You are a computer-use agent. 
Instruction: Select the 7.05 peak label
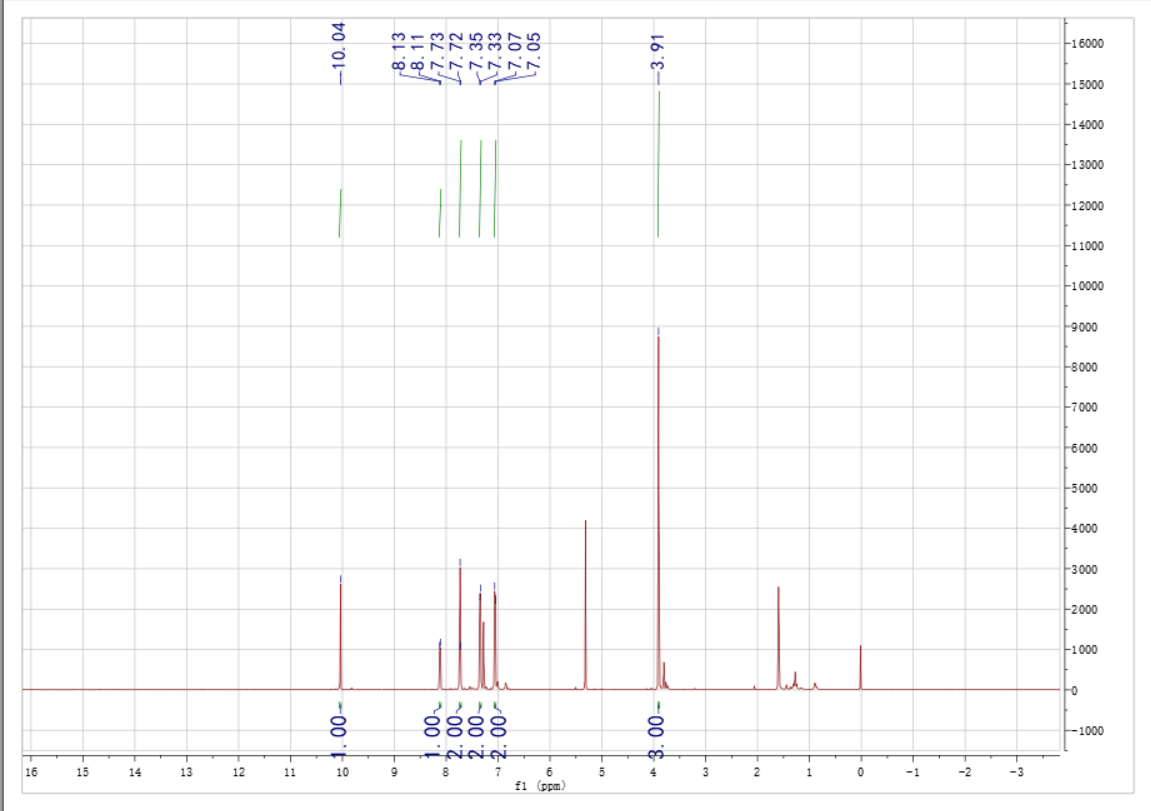534,51
